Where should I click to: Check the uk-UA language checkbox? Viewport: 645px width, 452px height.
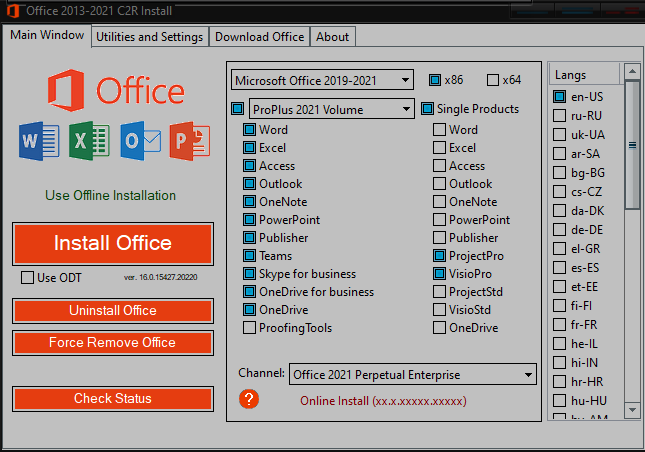click(x=559, y=135)
